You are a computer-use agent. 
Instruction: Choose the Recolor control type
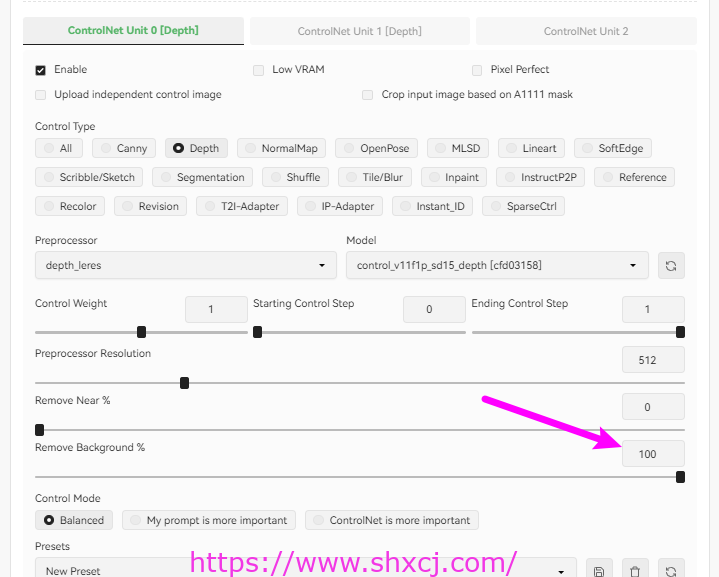(x=70, y=206)
